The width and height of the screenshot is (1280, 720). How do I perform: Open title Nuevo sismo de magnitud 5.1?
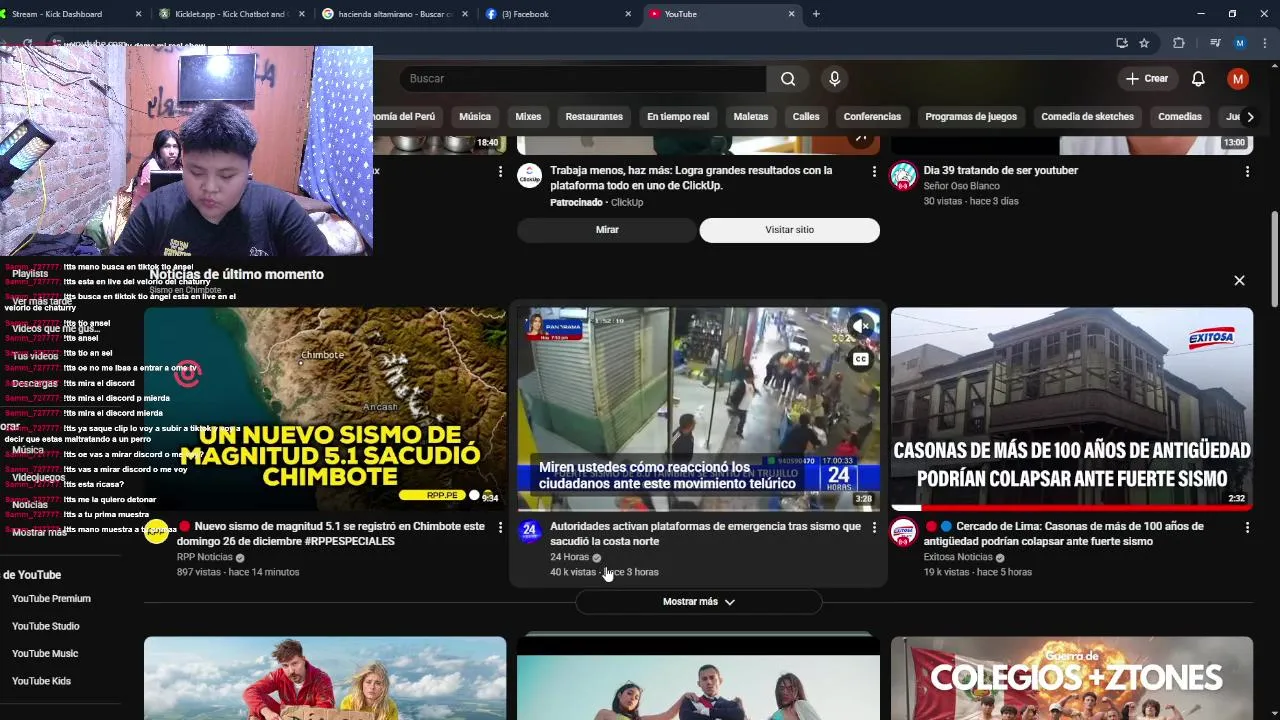[x=339, y=534]
